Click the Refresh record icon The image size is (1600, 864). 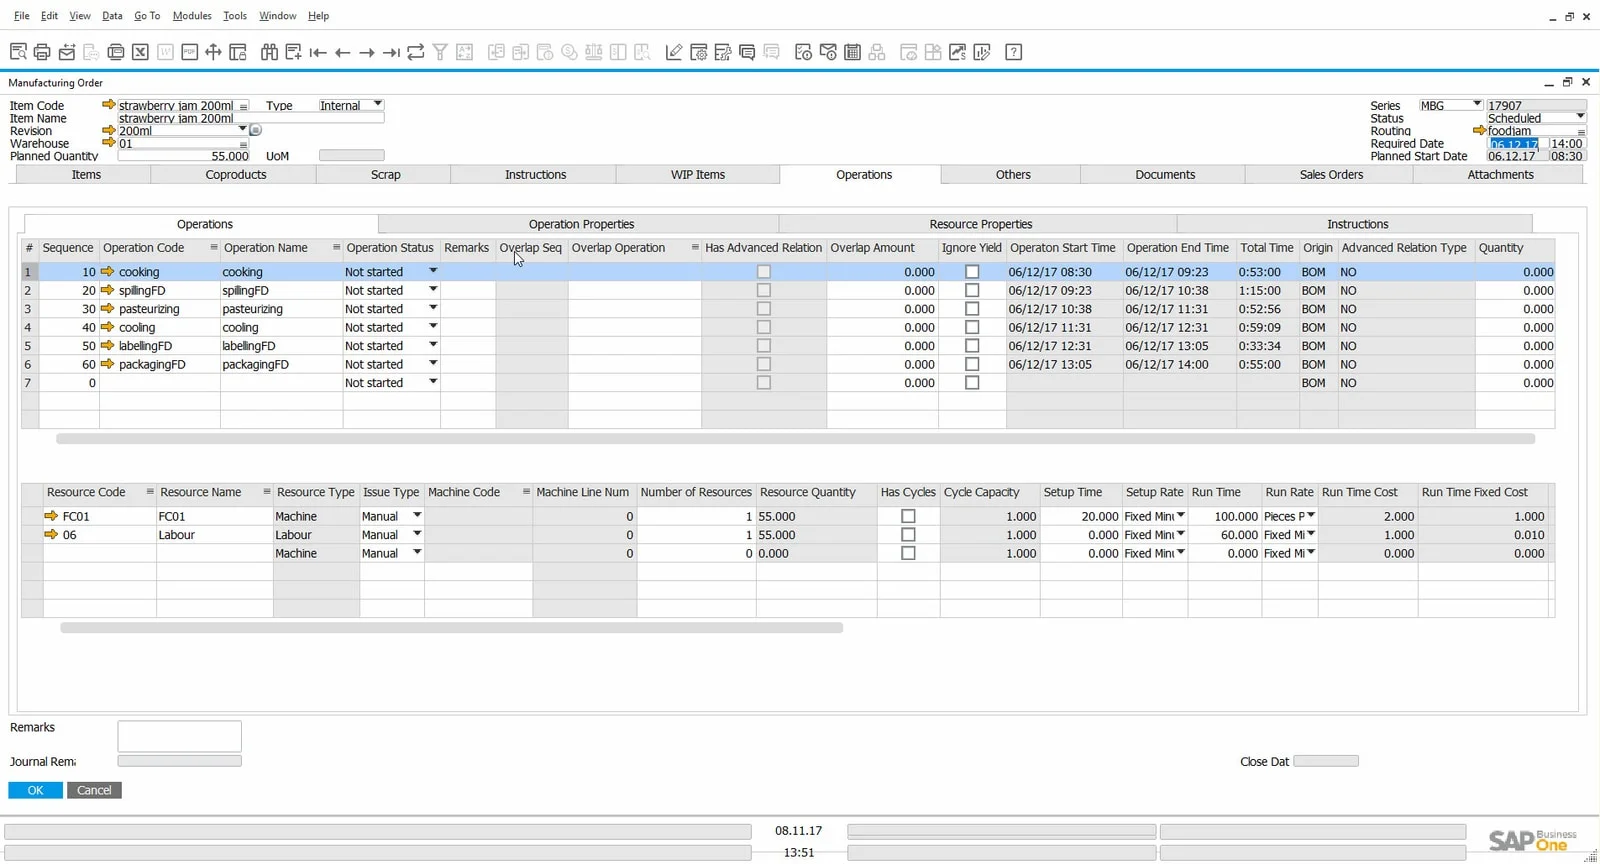415,52
